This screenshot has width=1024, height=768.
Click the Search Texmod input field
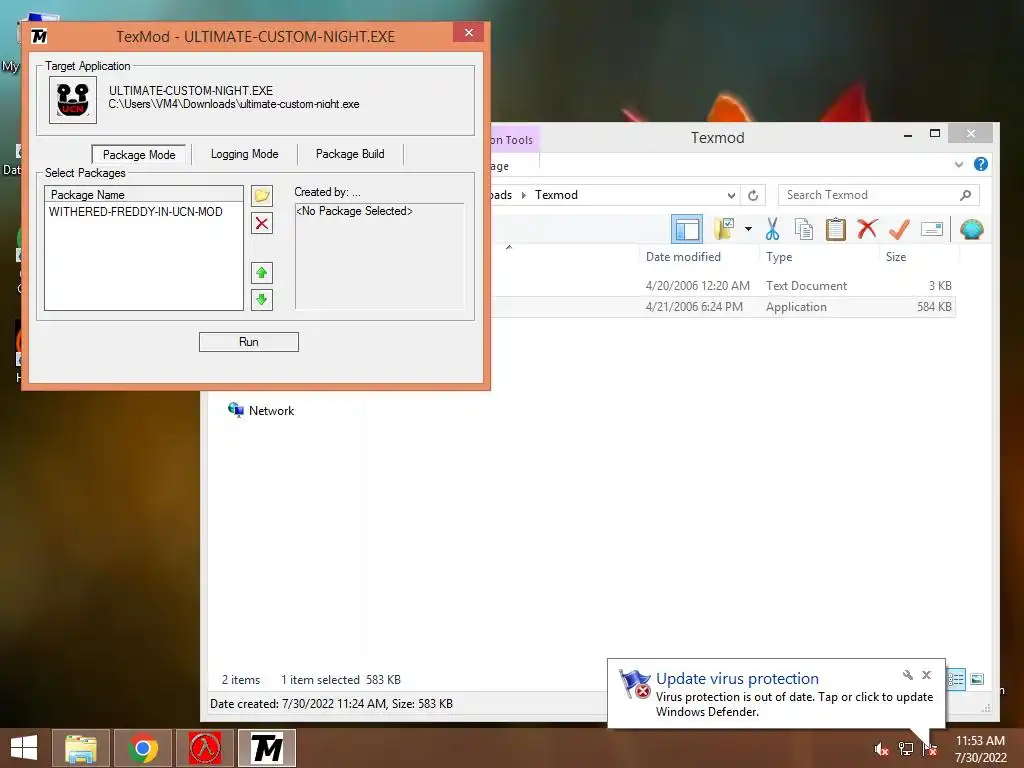tap(871, 195)
